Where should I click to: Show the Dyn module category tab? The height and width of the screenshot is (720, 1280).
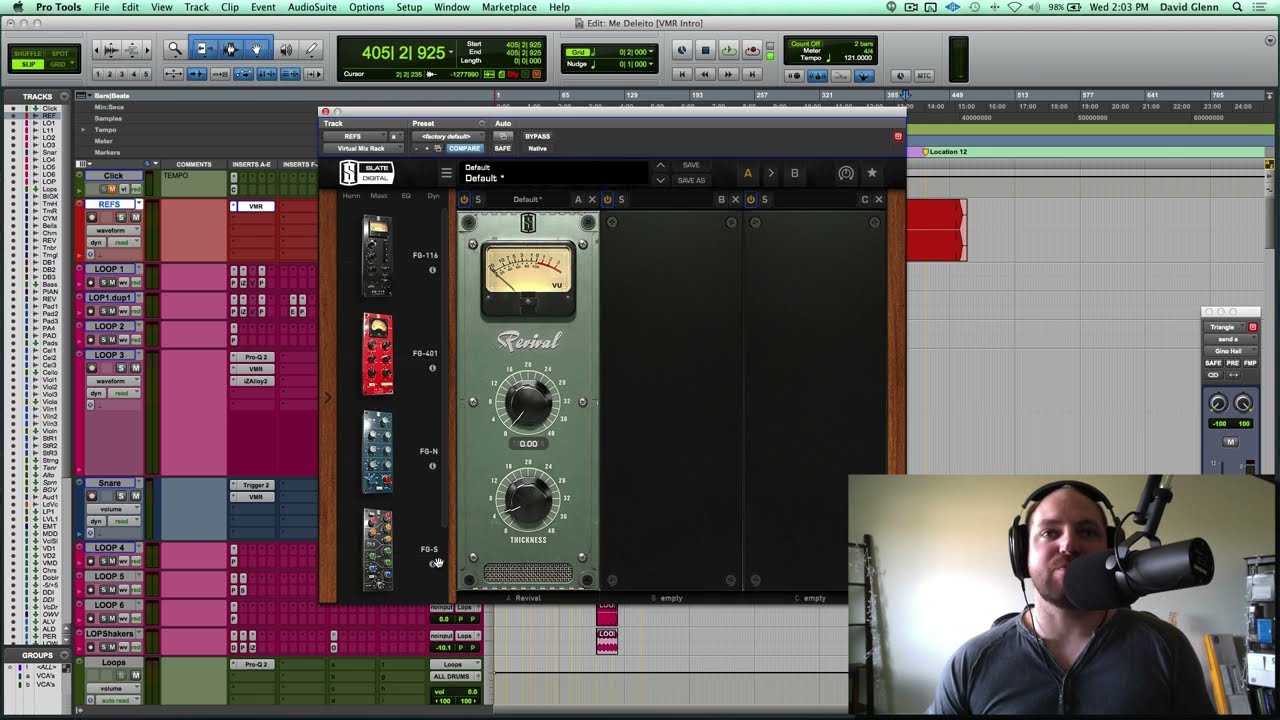point(433,196)
